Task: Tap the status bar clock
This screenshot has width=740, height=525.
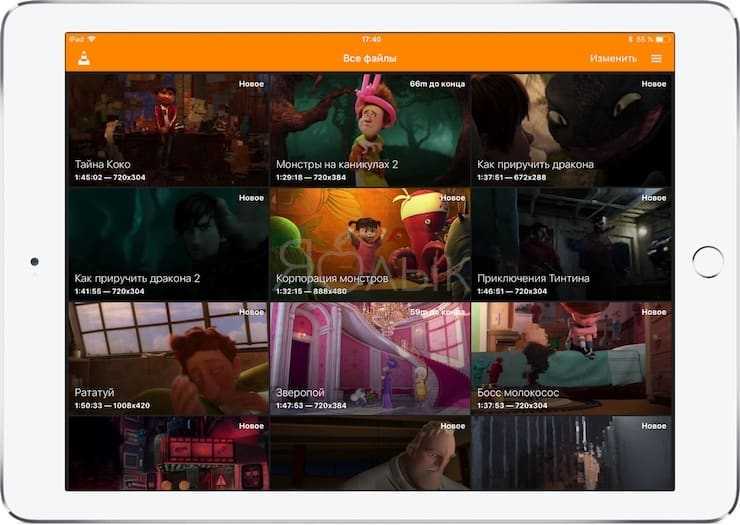Action: coord(371,39)
